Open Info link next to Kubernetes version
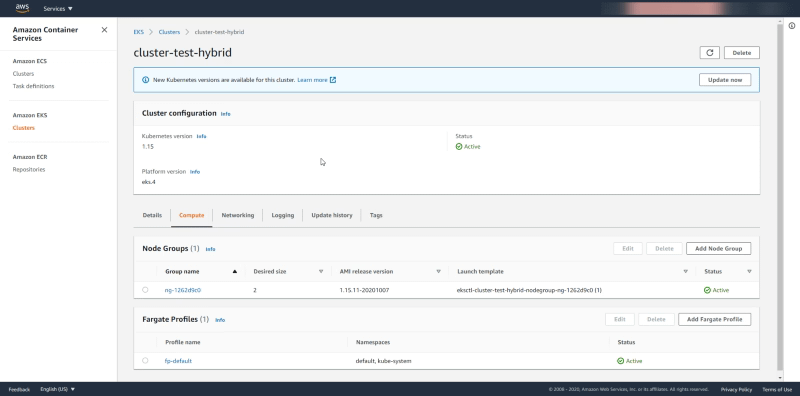The width and height of the screenshot is (800, 396). (201, 136)
